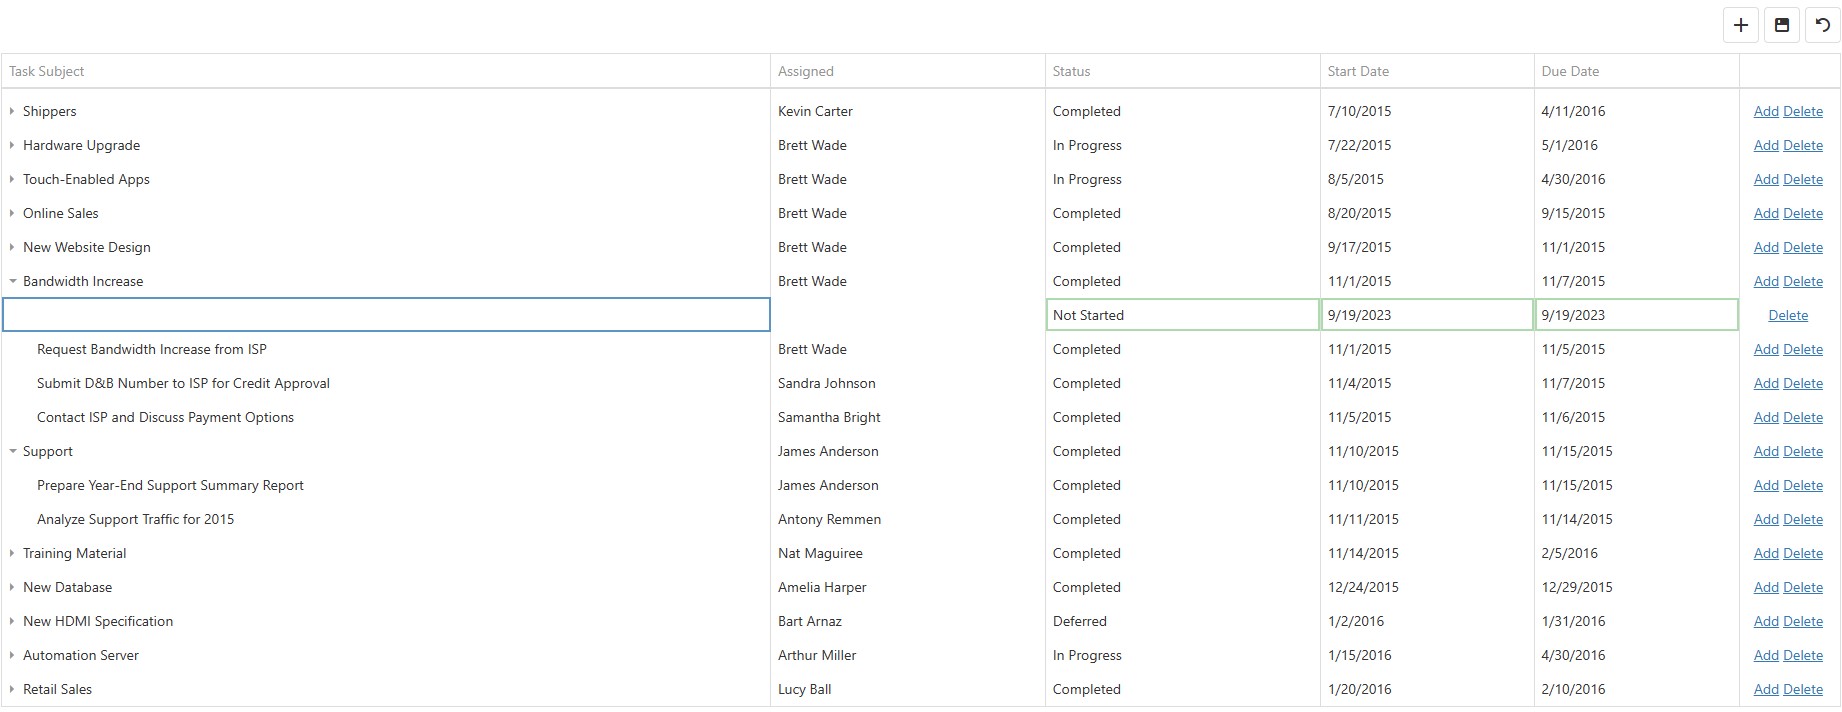
Task: Expand the Retail Sales task
Action: [12, 690]
